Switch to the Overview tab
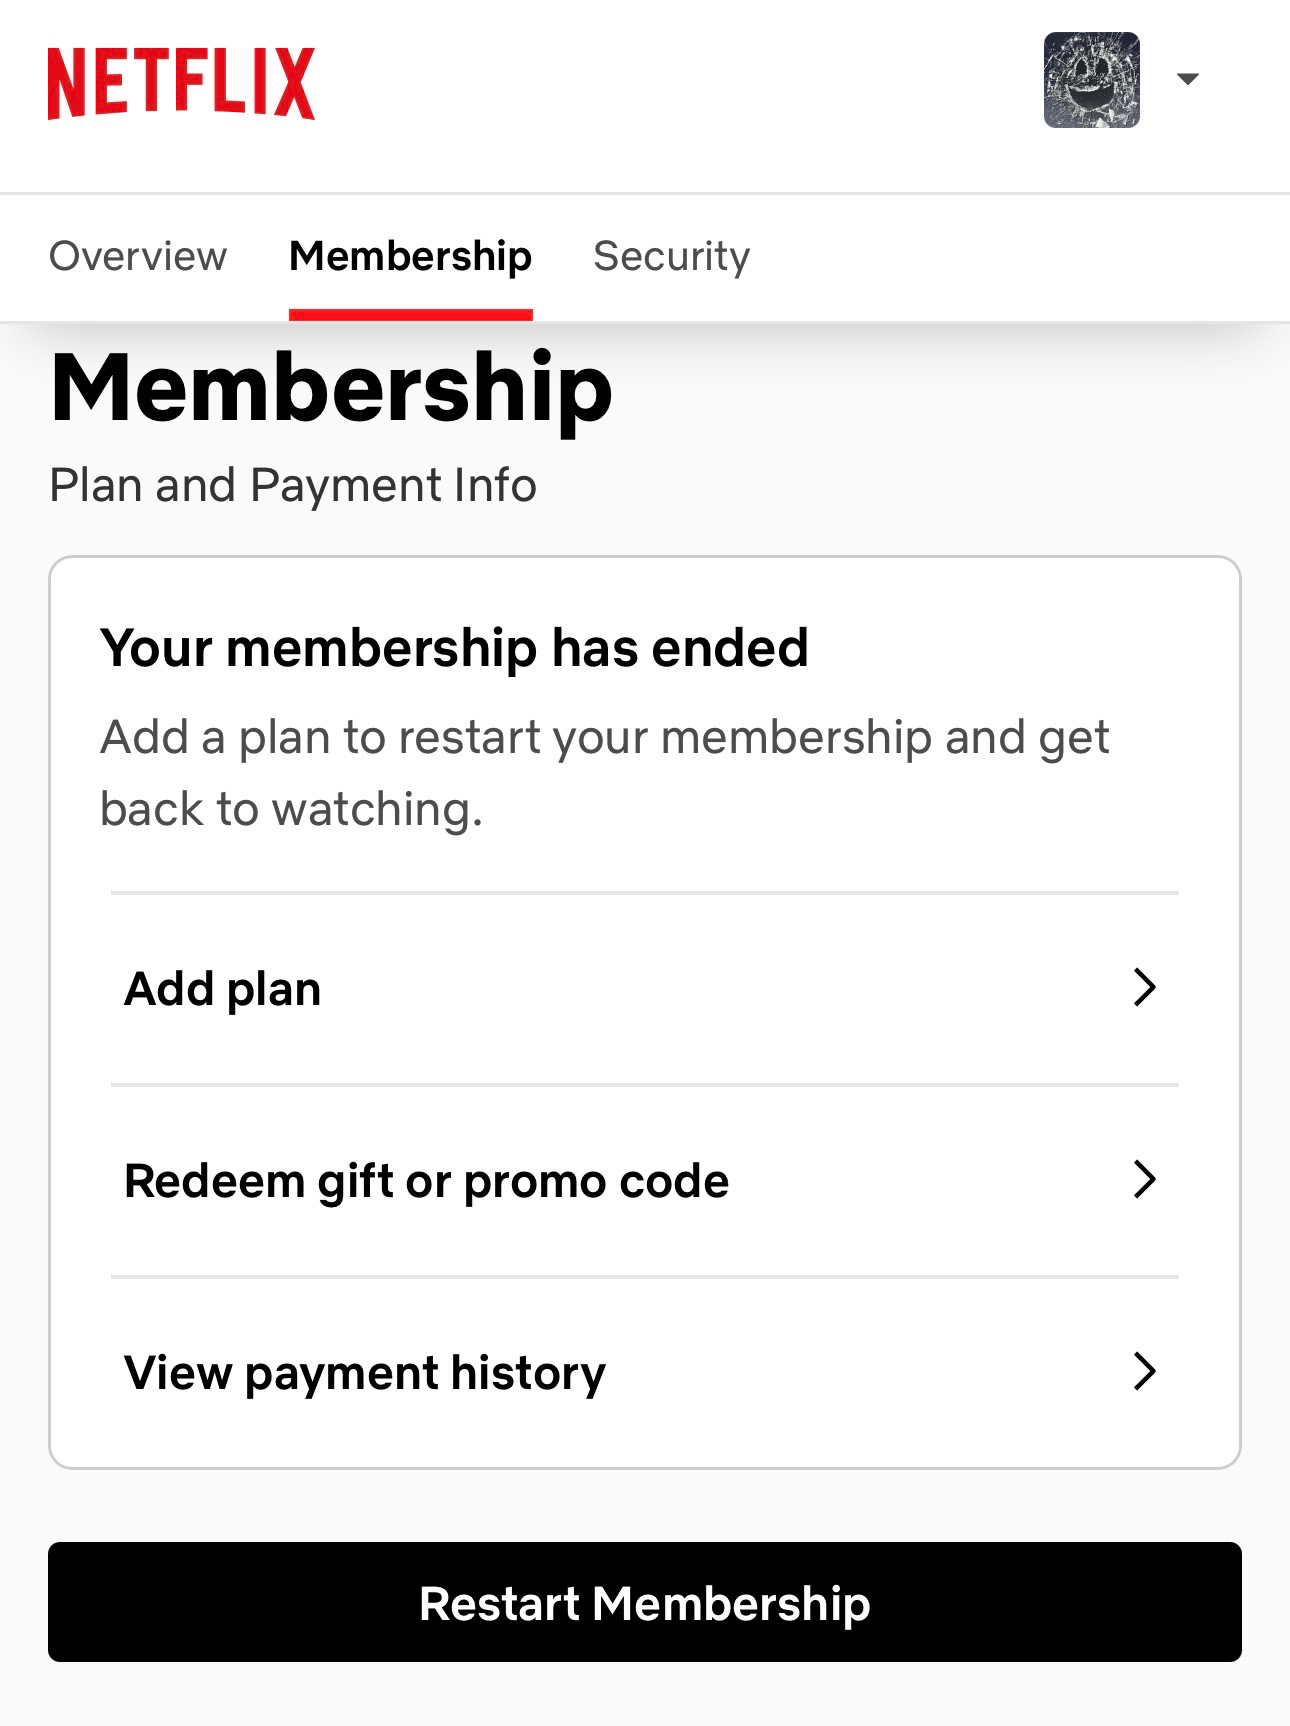Image resolution: width=1290 pixels, height=1726 pixels. pos(138,256)
